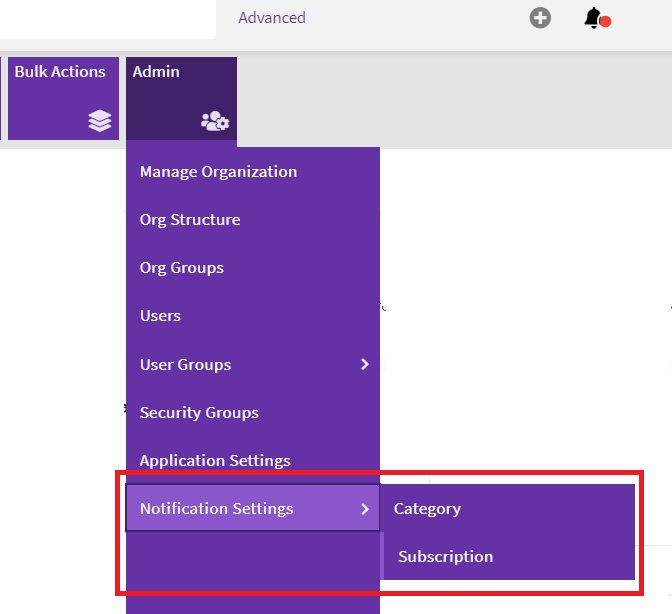Expand the Notification Settings chevron
Image resolution: width=672 pixels, height=614 pixels.
(x=365, y=509)
